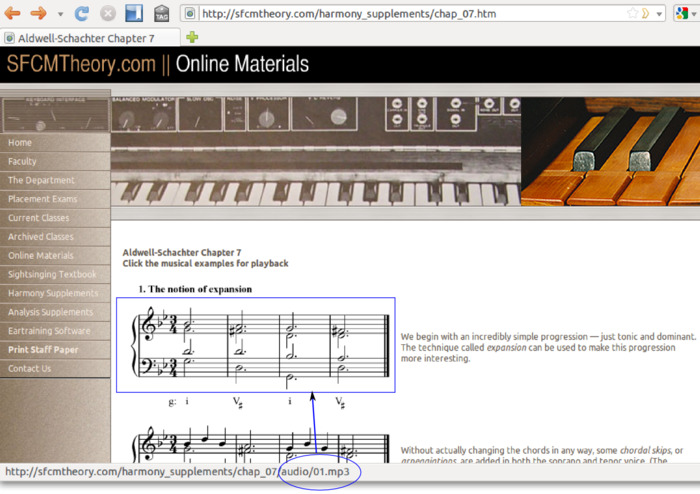The height and width of the screenshot is (494, 700).
Task: Bookmark the page with the star icon
Action: click(633, 13)
